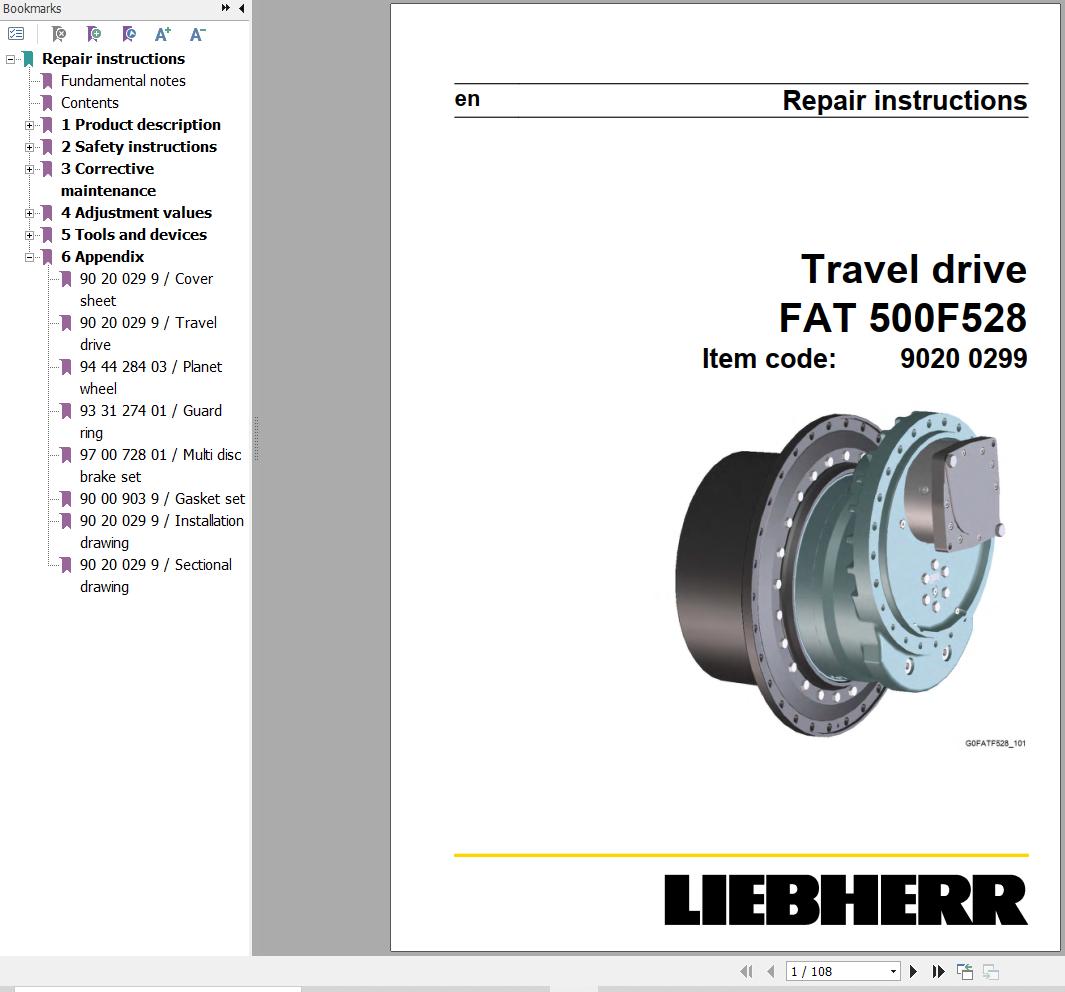The width and height of the screenshot is (1065, 992).
Task: Go to the next page
Action: coord(914,972)
